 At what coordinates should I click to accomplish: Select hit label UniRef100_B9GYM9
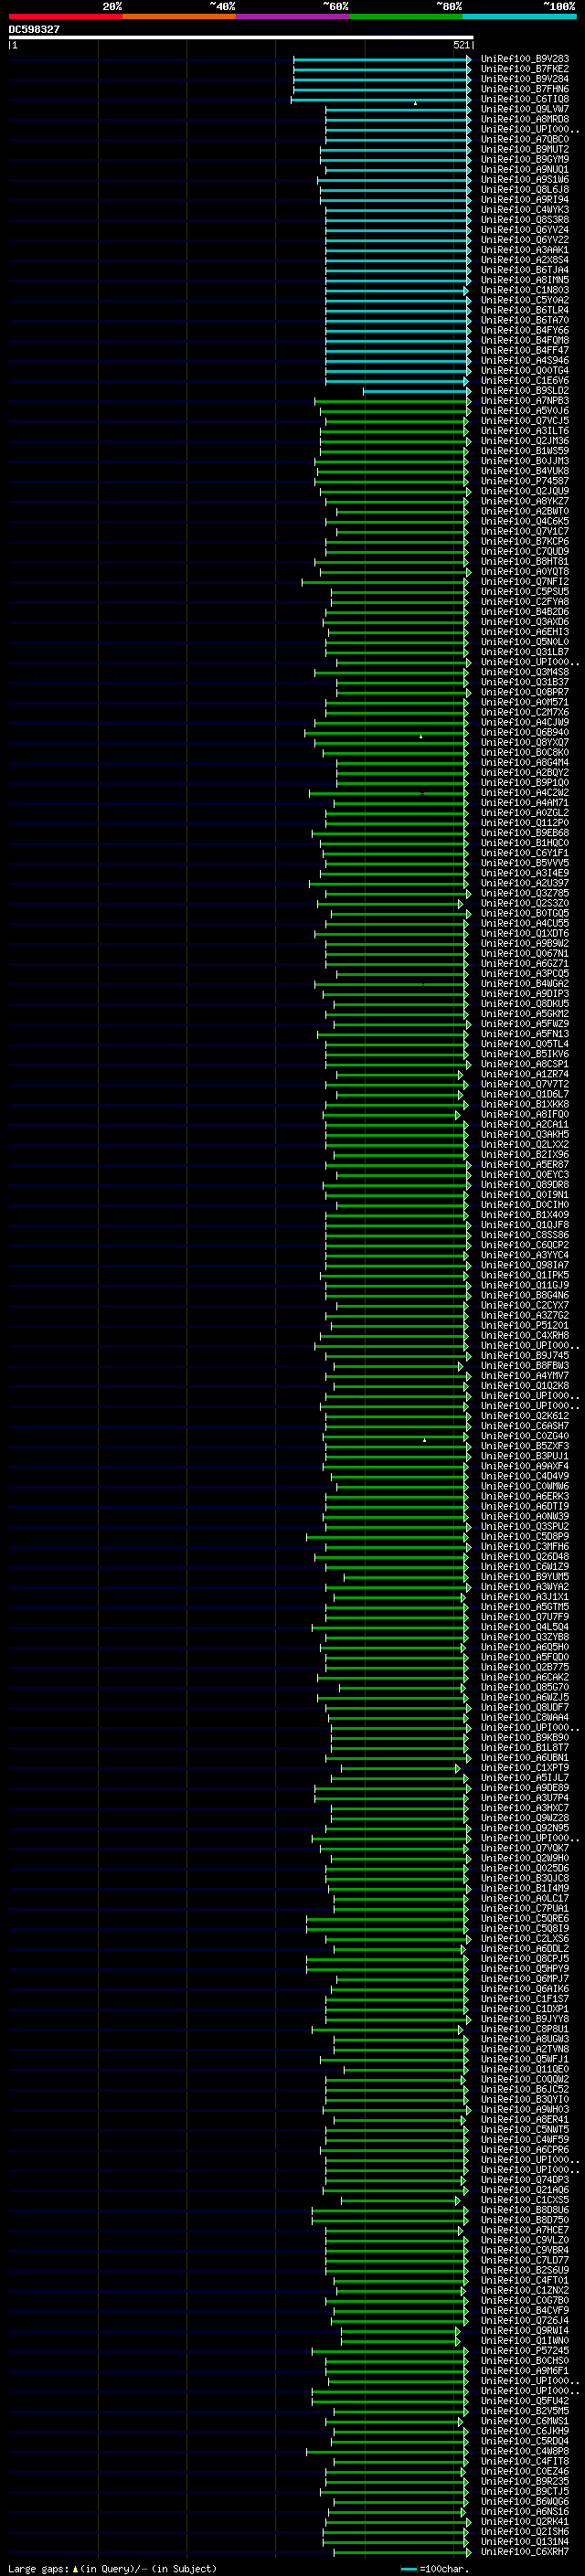point(525,159)
